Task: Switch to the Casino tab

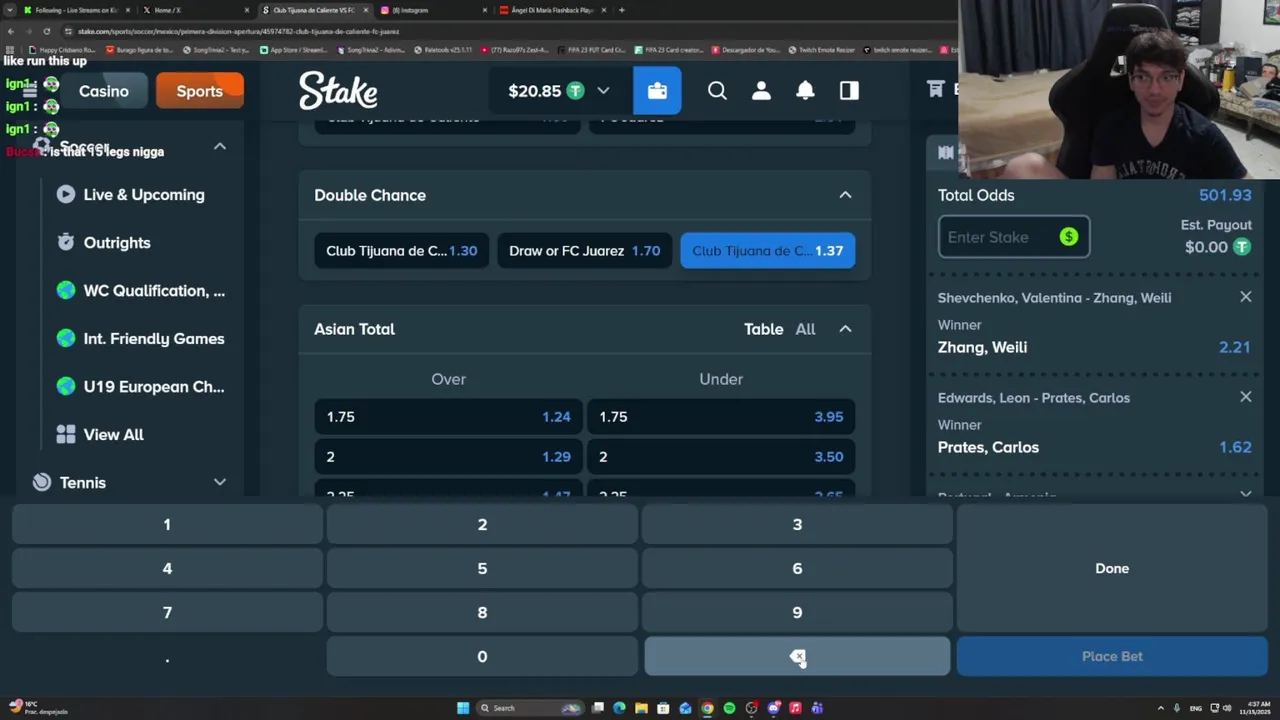Action: pyautogui.click(x=104, y=91)
